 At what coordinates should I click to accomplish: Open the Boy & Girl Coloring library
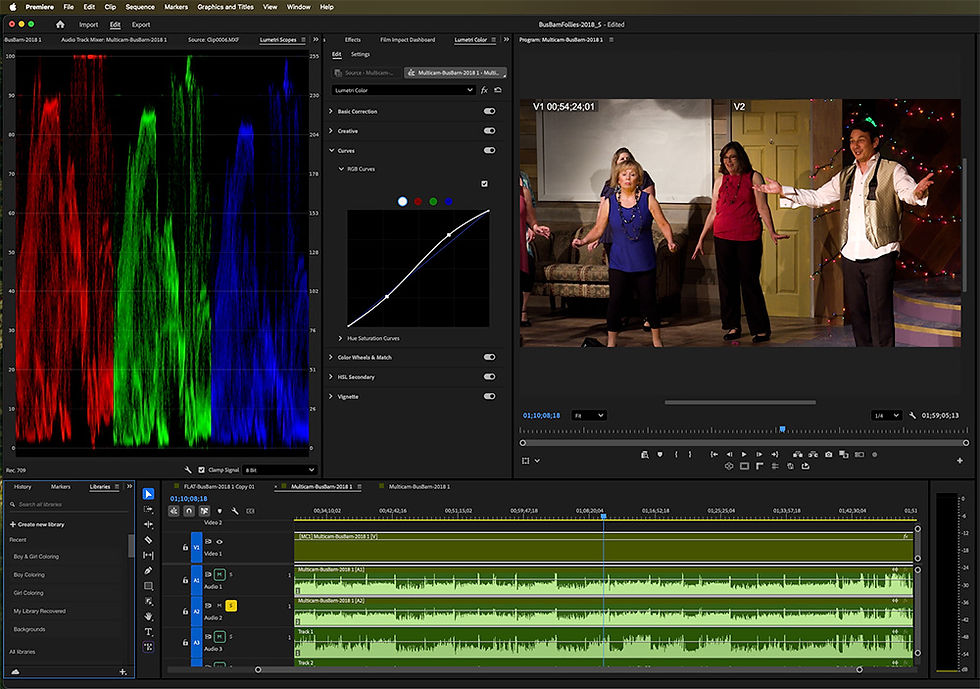pyautogui.click(x=36, y=556)
